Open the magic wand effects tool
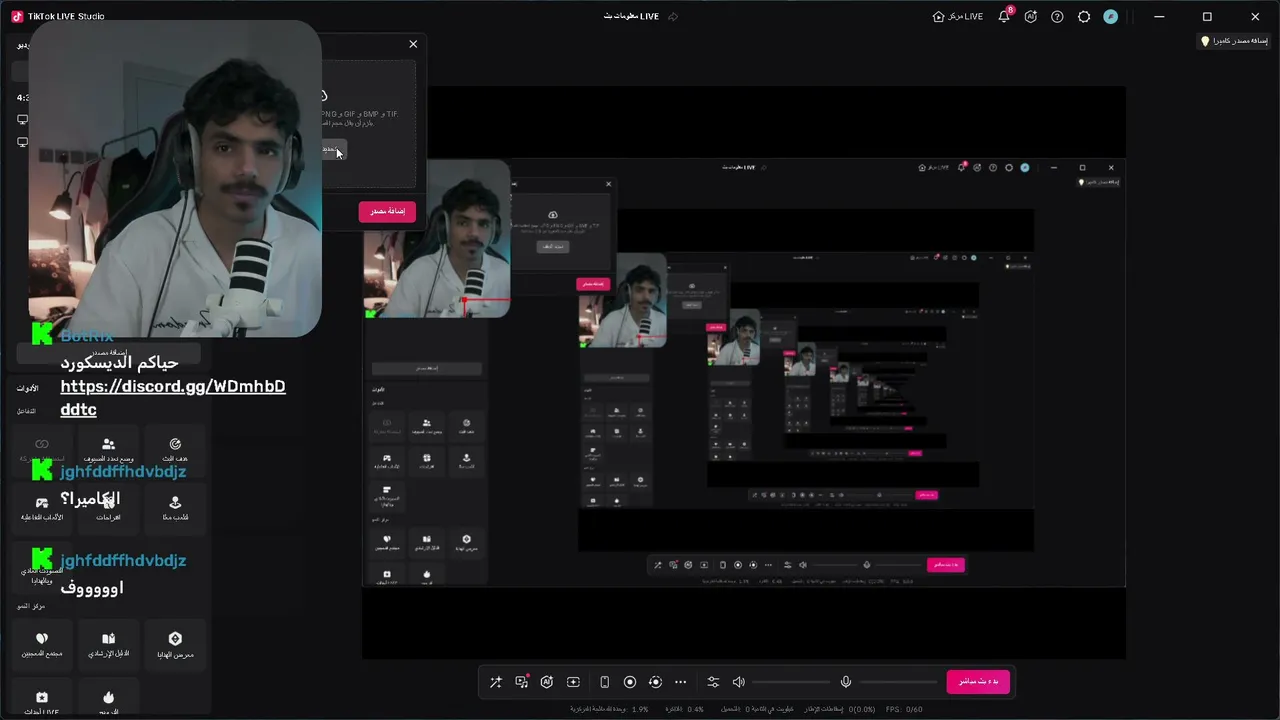The width and height of the screenshot is (1280, 720). [495, 682]
